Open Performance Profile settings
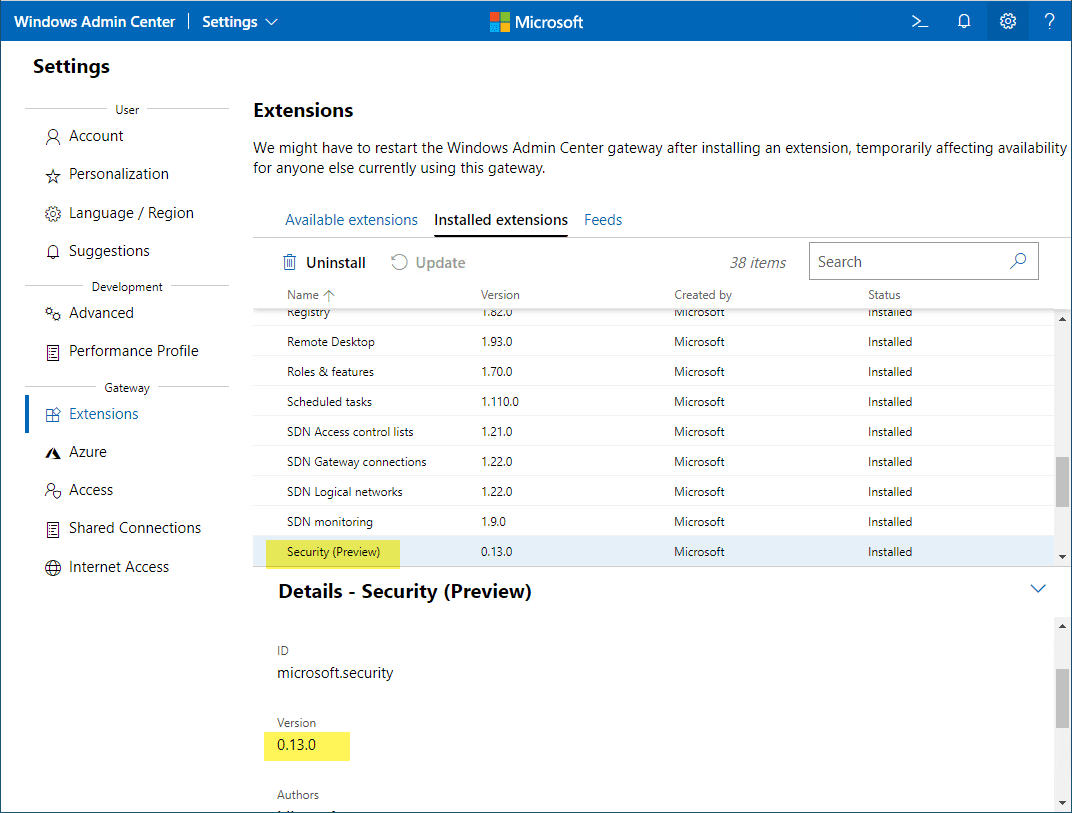 133,351
